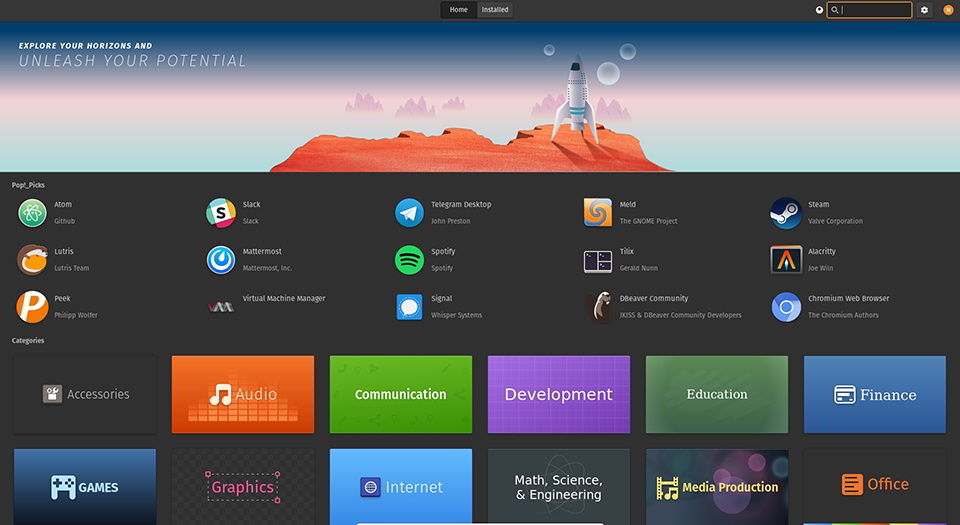Click the 'Github' developer text
Image resolution: width=960 pixels, height=525 pixels.
click(64, 221)
